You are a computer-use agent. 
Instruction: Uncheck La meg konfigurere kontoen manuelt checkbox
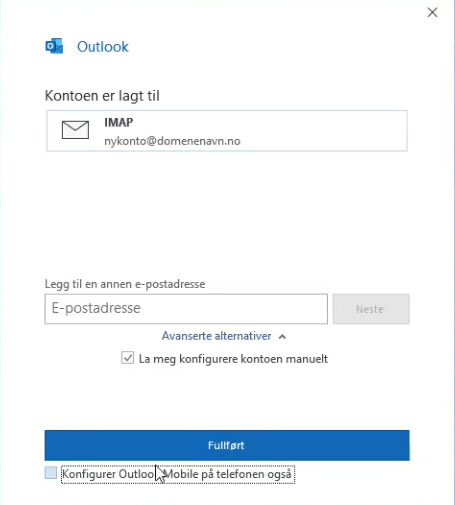(x=128, y=358)
